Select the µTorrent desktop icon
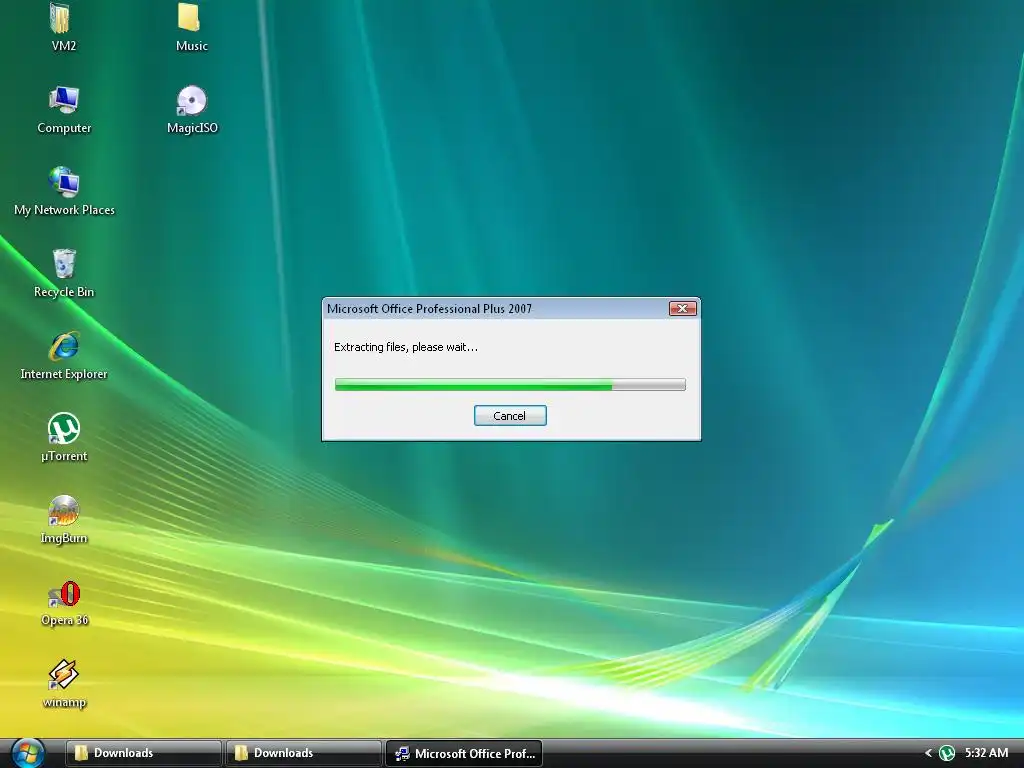This screenshot has width=1024, height=768. coord(63,428)
